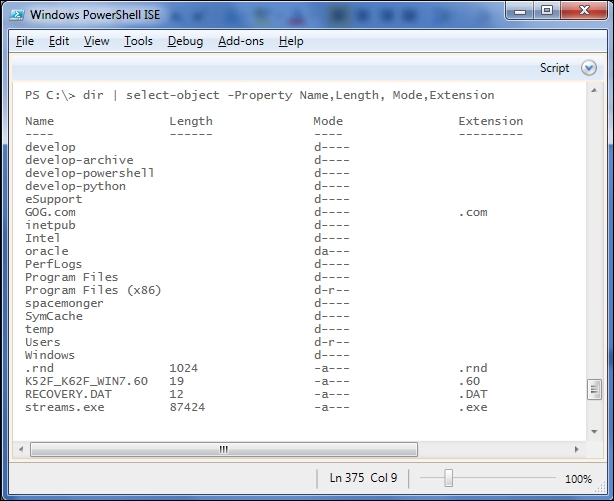Close the PowerShell ISE window
The width and height of the screenshot is (614, 501).
pos(584,11)
